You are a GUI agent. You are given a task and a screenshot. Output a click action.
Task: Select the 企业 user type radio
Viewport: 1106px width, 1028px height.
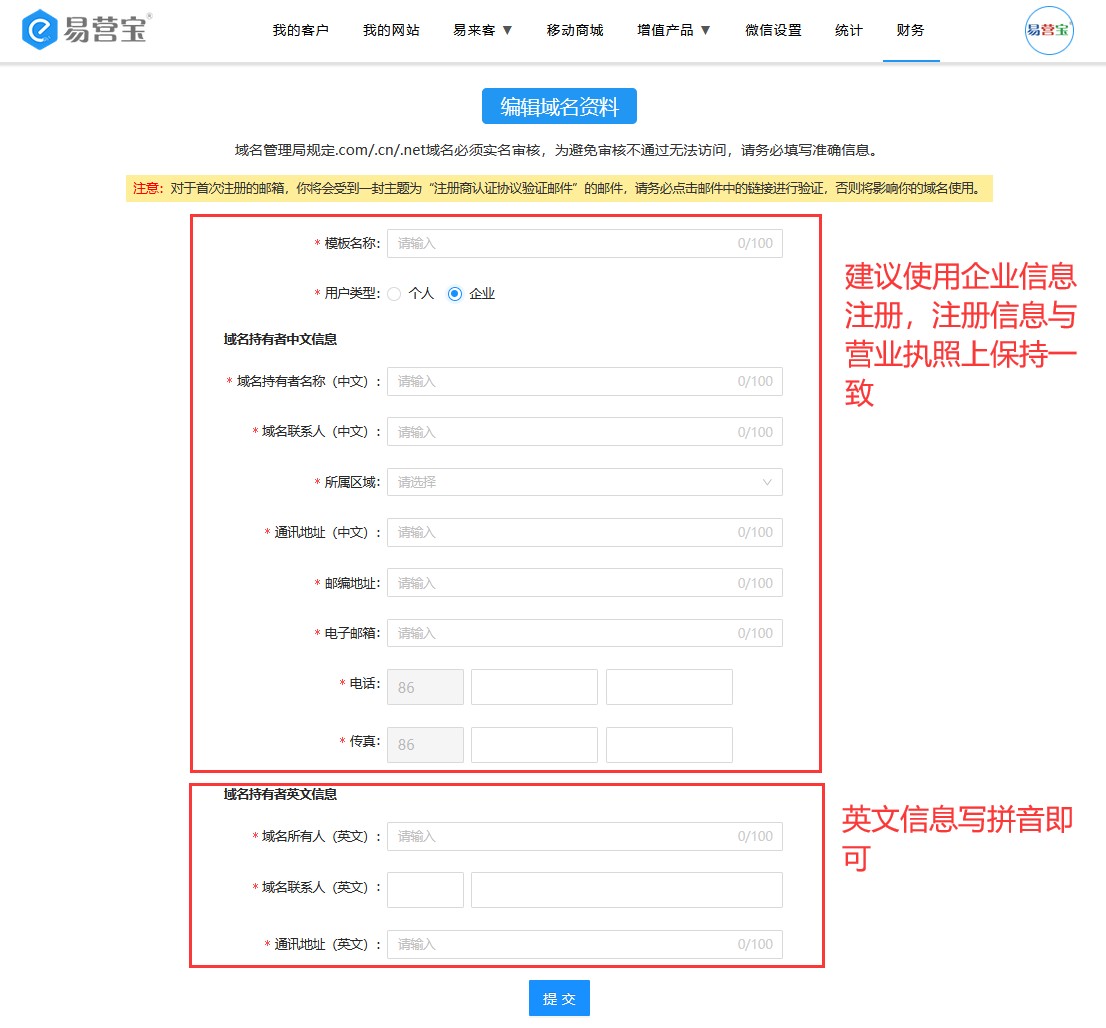pyautogui.click(x=455, y=294)
